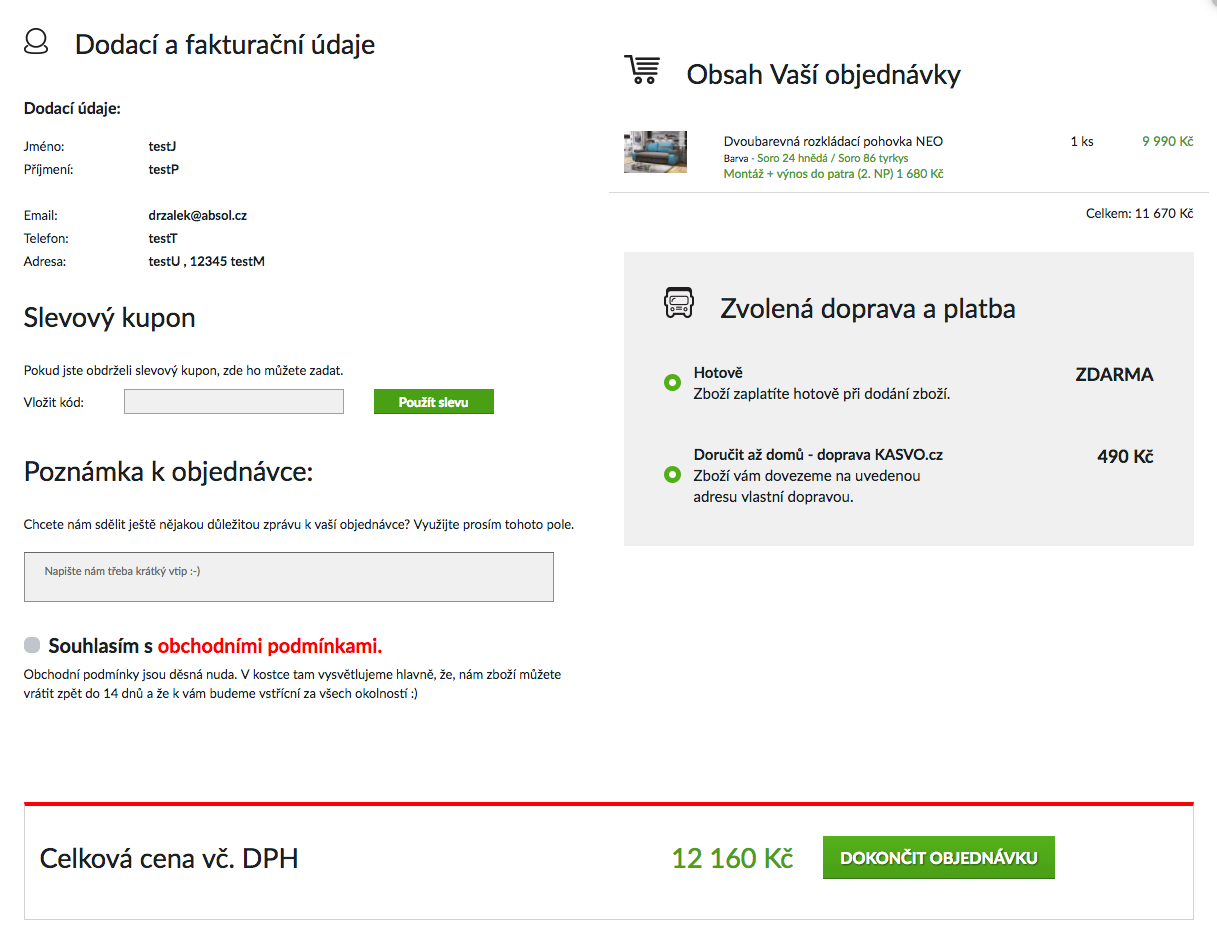Click the total price 12 160 Kč
The image size is (1217, 943).
732,858
